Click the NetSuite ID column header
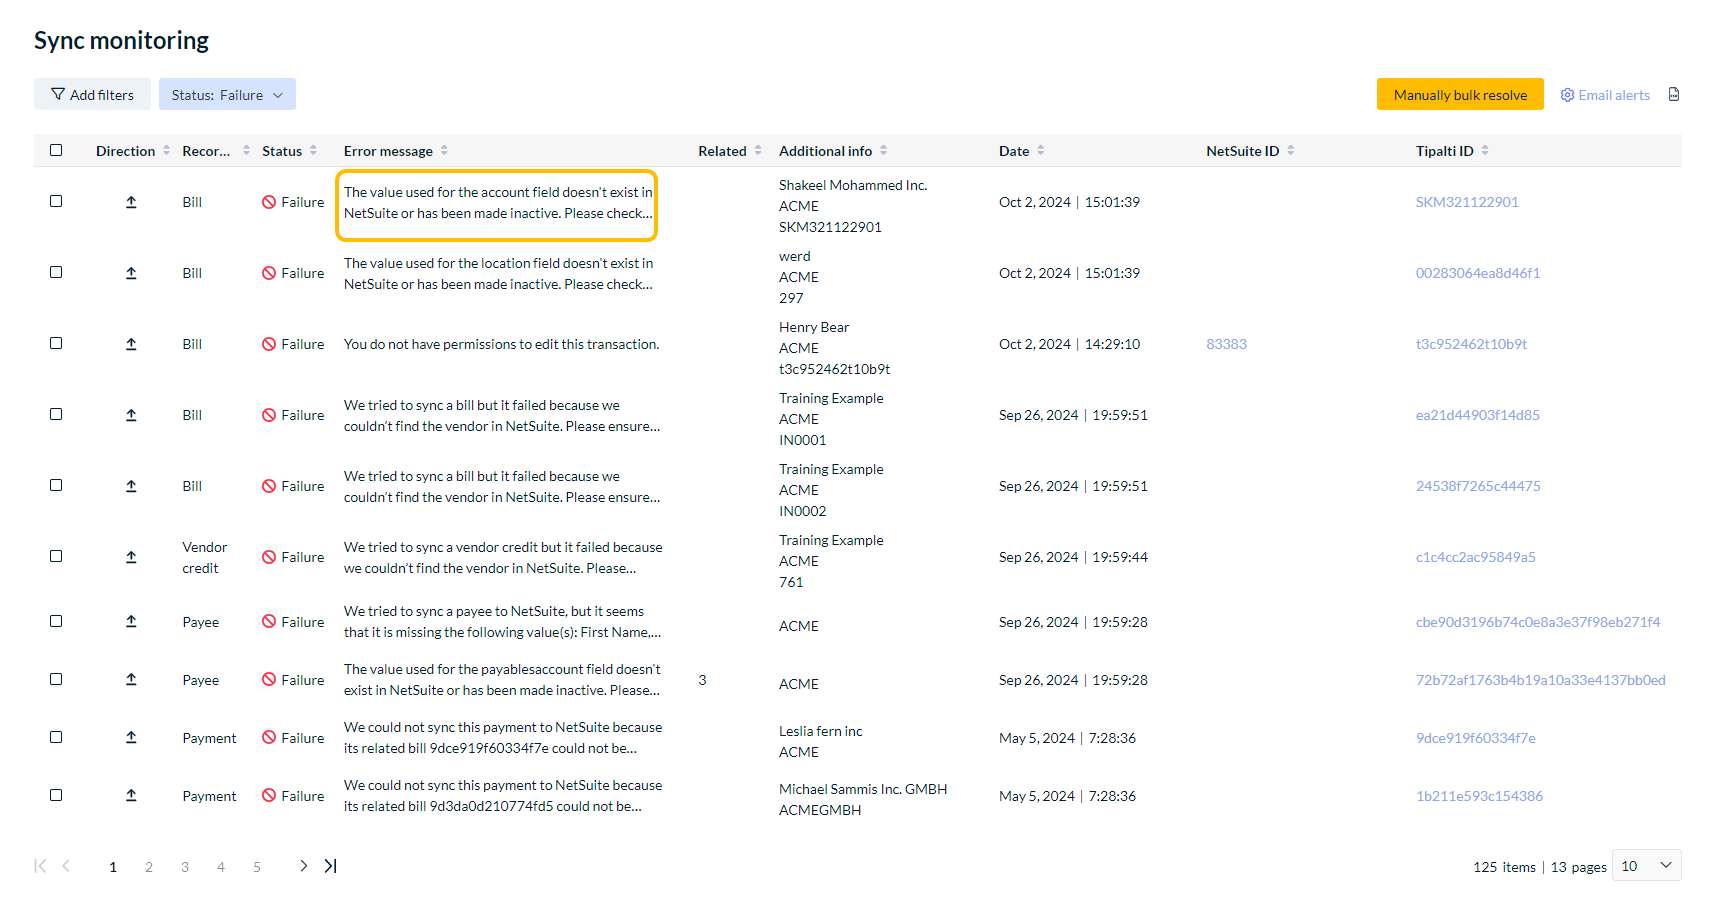 [x=1243, y=150]
